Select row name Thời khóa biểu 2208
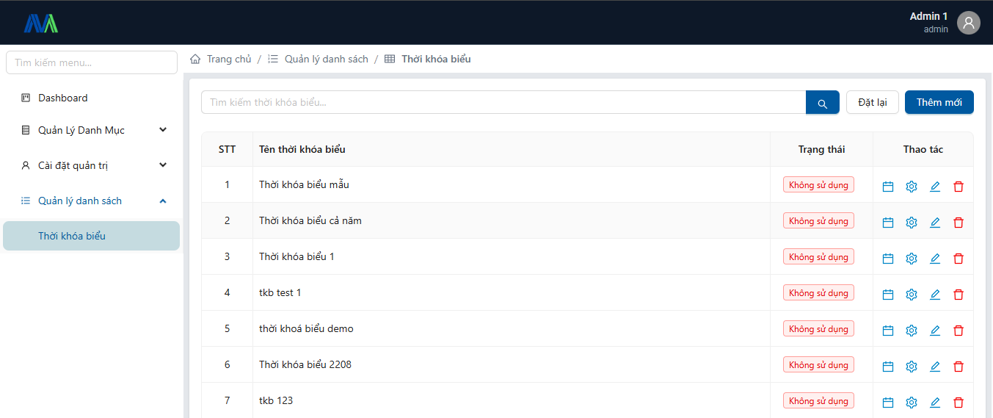Viewport: 993px width, 418px height. (x=305, y=365)
